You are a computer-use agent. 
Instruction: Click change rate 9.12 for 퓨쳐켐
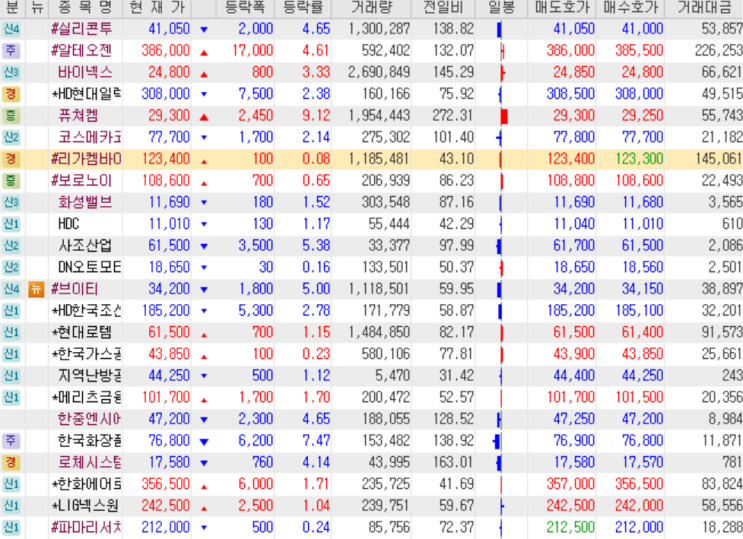pos(316,116)
